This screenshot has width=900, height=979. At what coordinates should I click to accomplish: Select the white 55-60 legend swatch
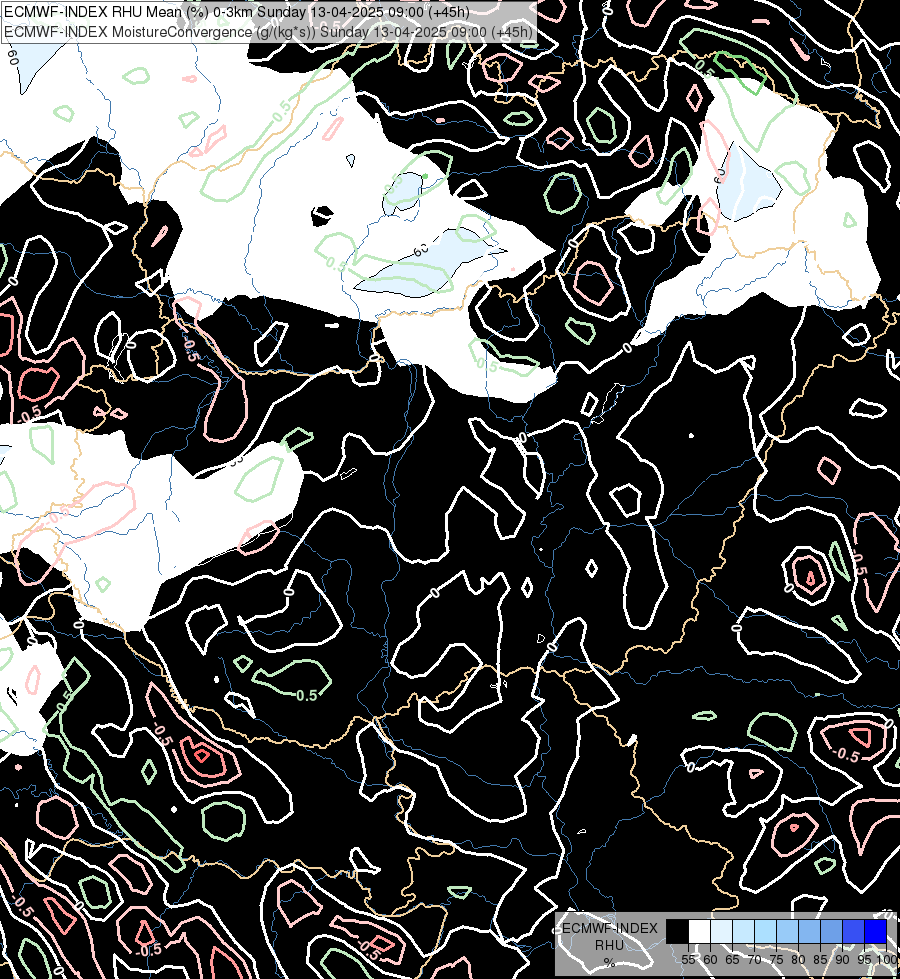tap(700, 931)
